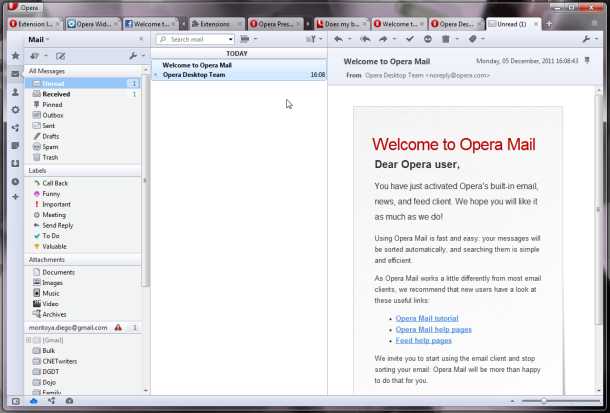Open message view settings wrench
The width and height of the screenshot is (610, 413).
[x=586, y=39]
